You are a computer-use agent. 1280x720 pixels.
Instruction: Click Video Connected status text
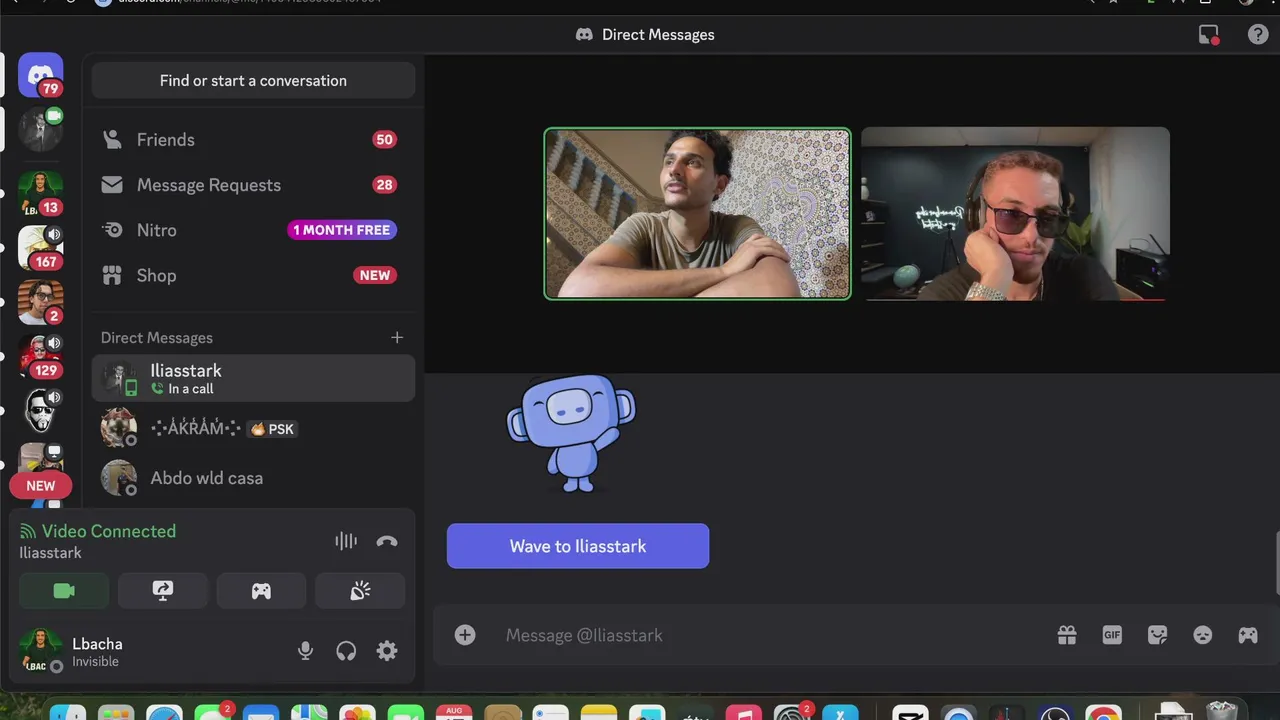pyautogui.click(x=109, y=531)
